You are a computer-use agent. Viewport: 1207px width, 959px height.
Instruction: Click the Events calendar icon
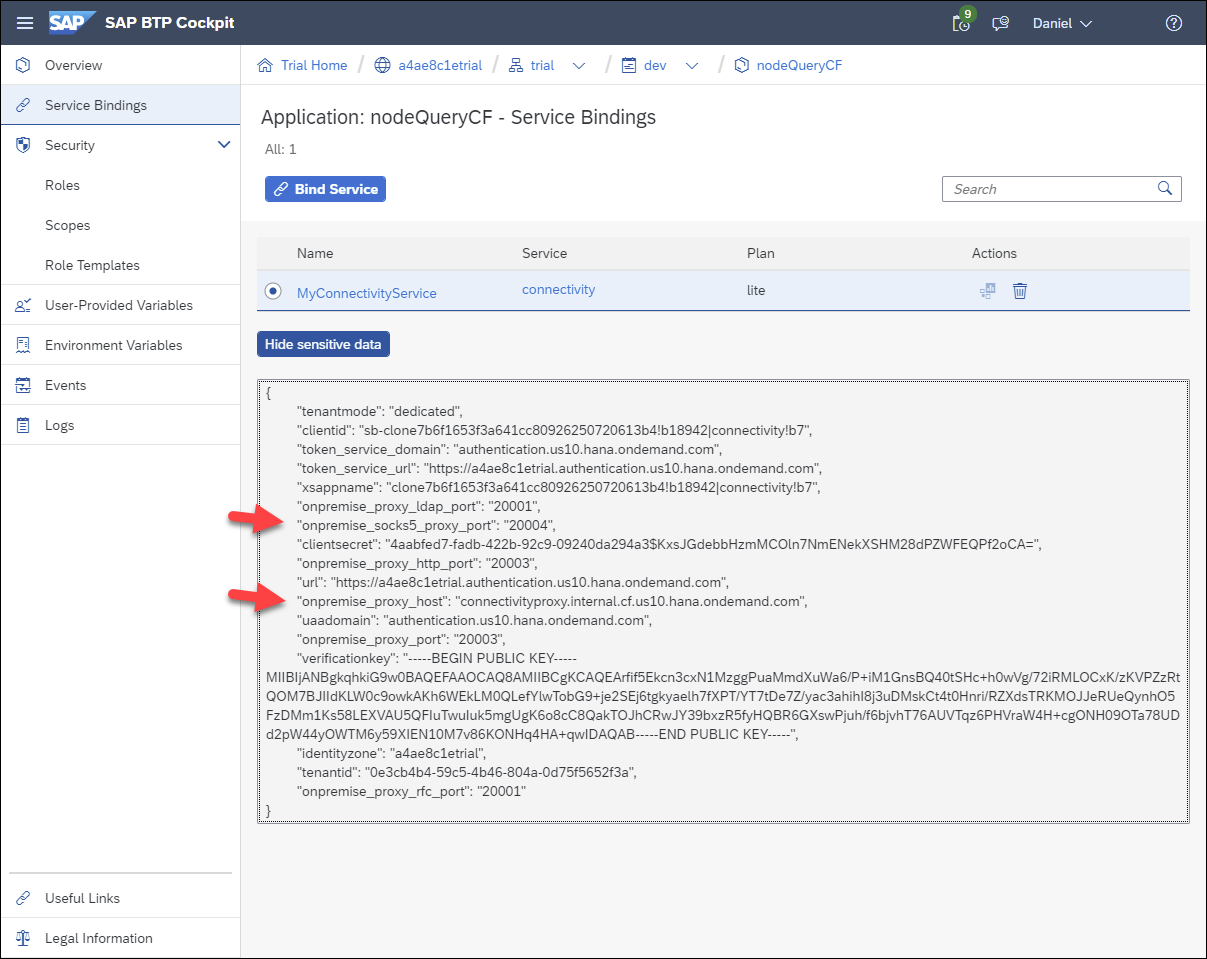point(23,385)
